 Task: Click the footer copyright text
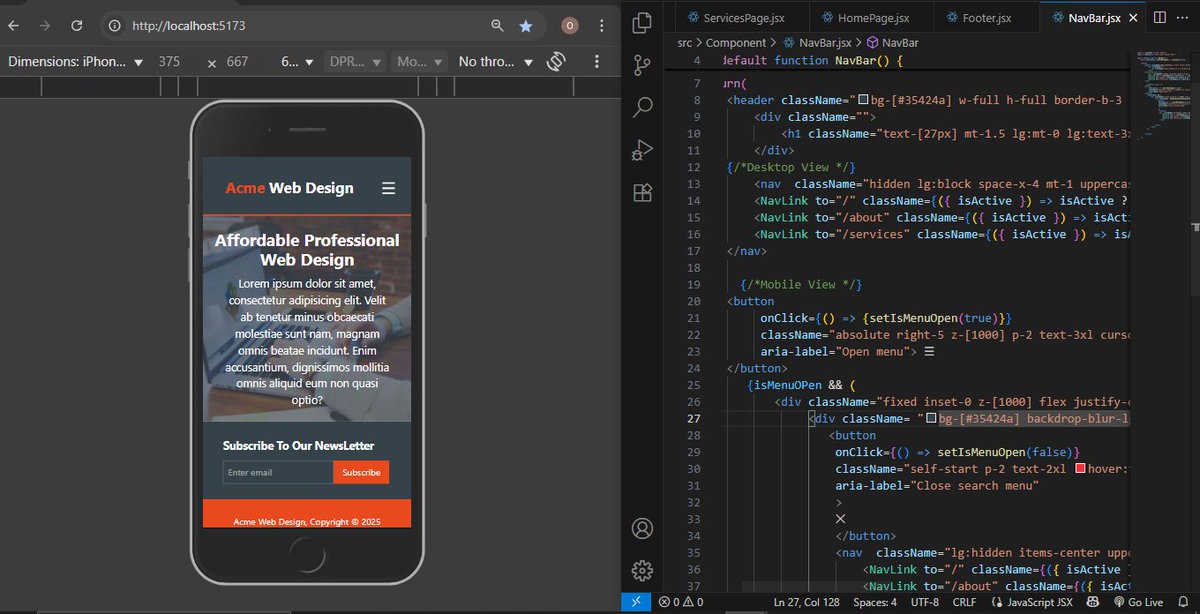click(307, 521)
